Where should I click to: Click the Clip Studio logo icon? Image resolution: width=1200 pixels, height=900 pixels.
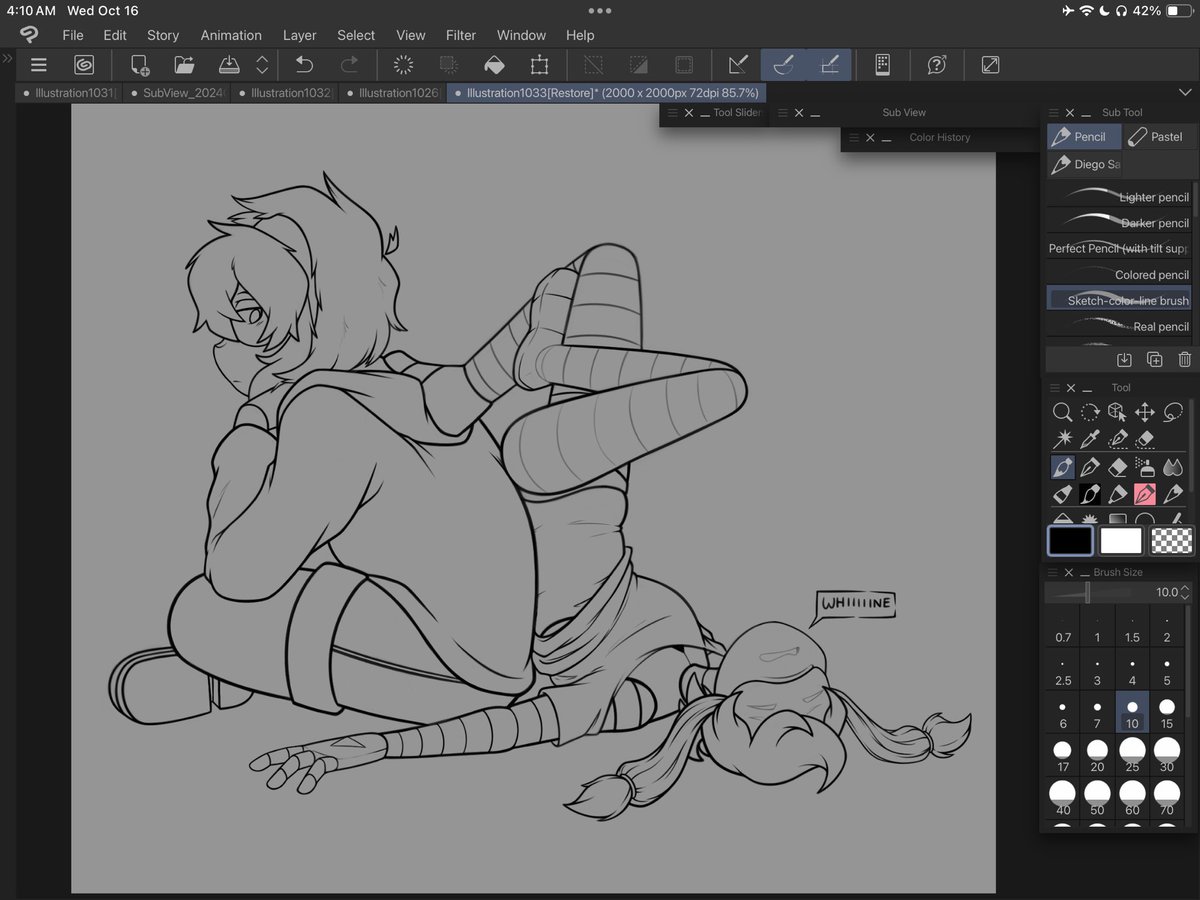click(x=29, y=35)
